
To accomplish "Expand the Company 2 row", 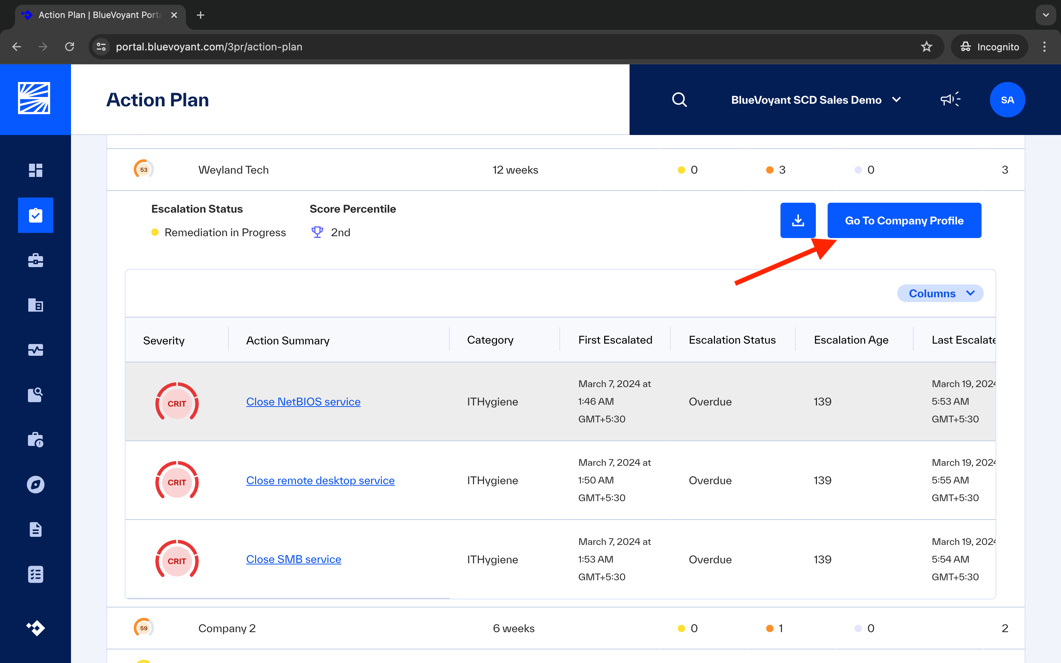I will point(566,628).
